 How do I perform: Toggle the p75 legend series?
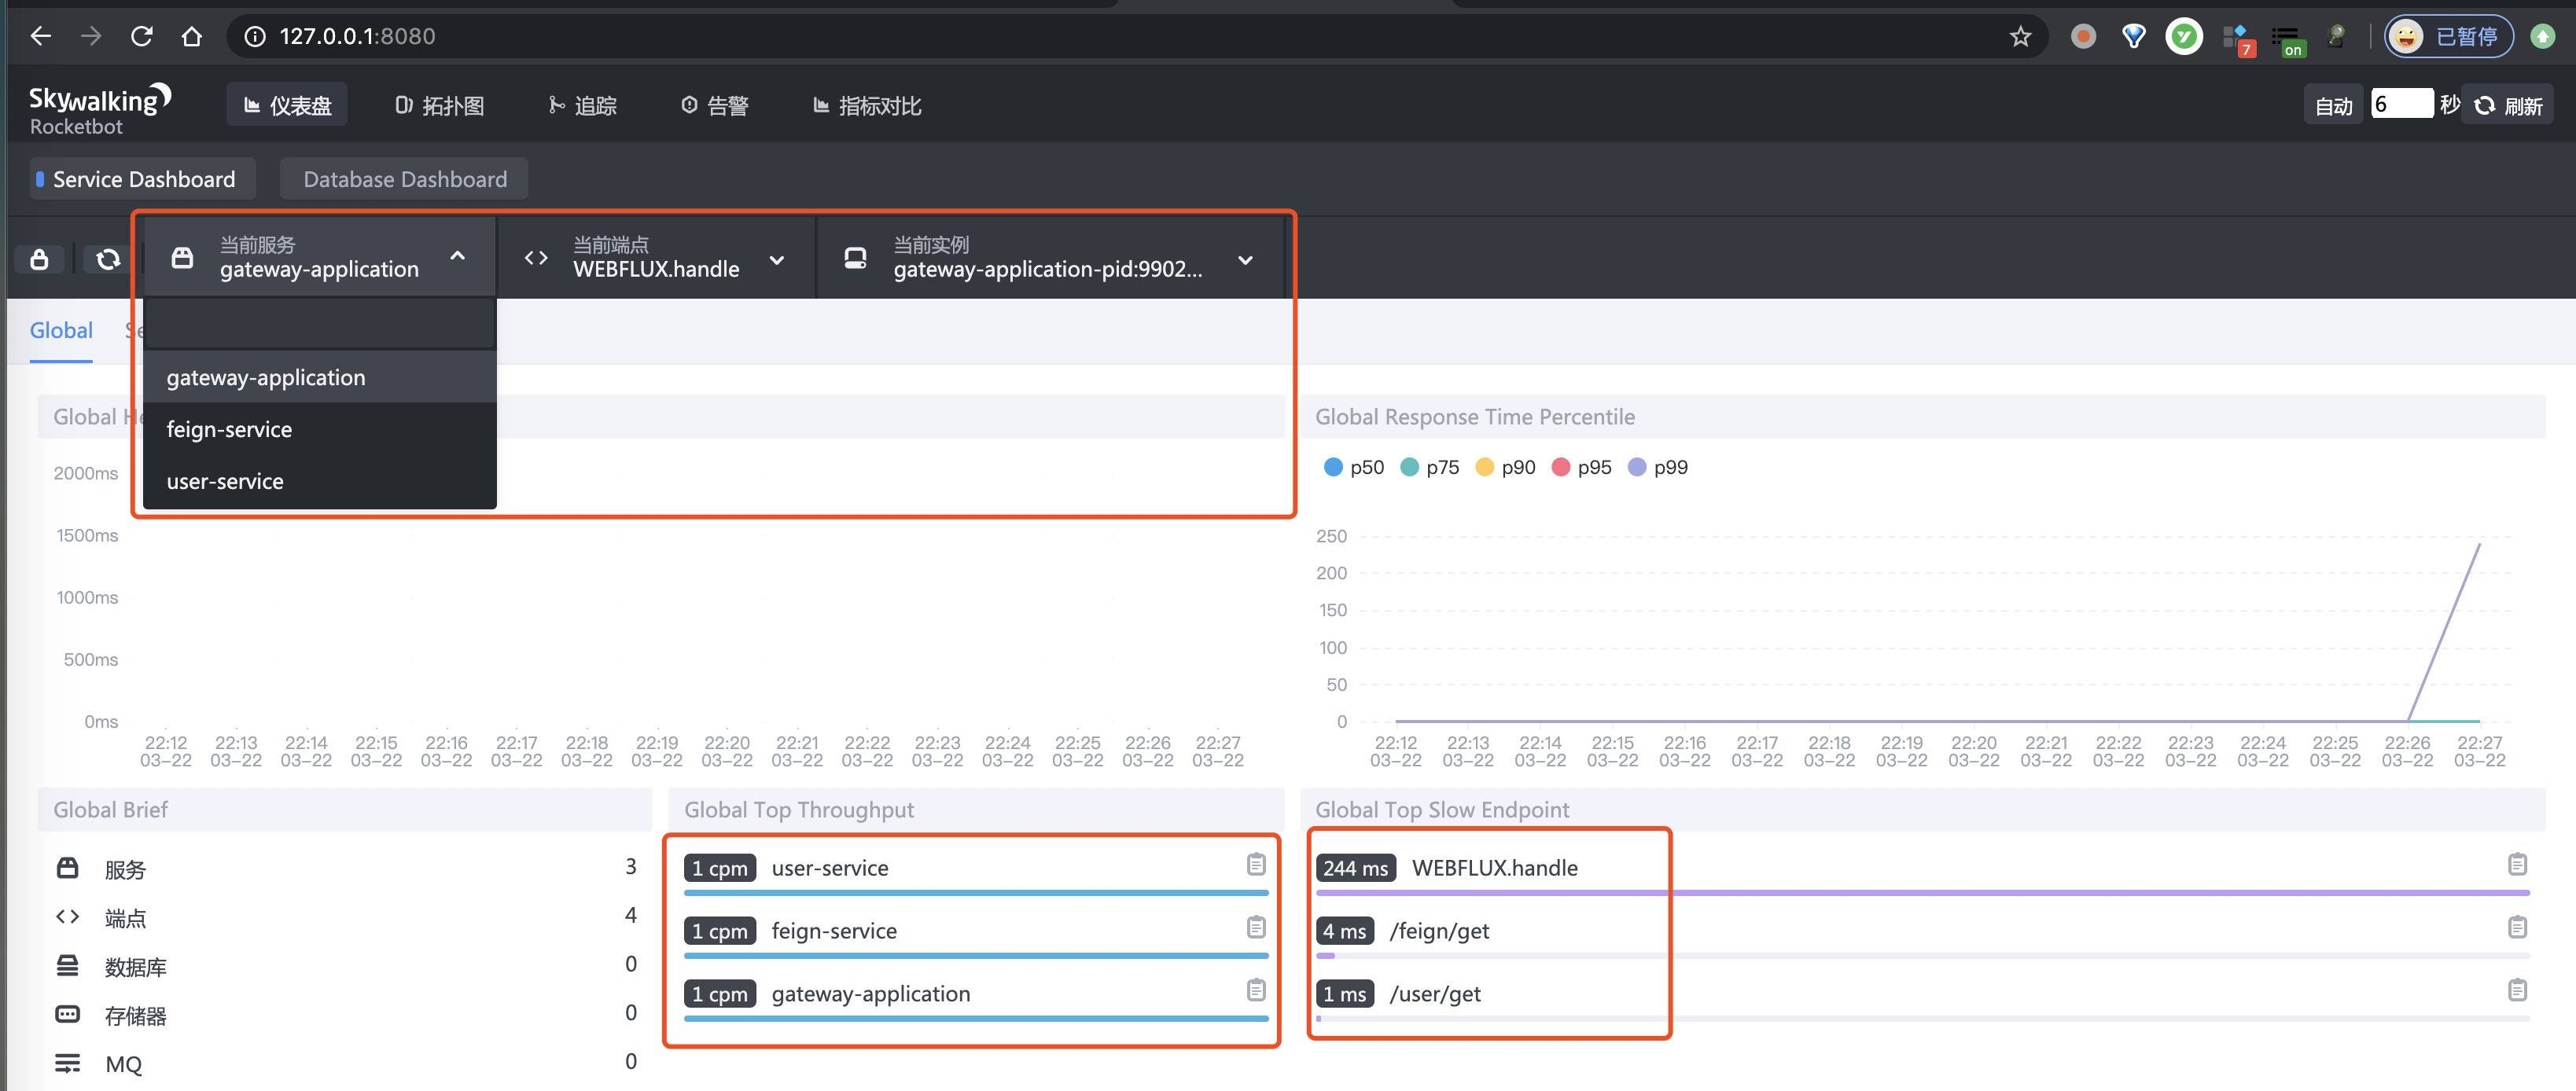tap(1430, 467)
